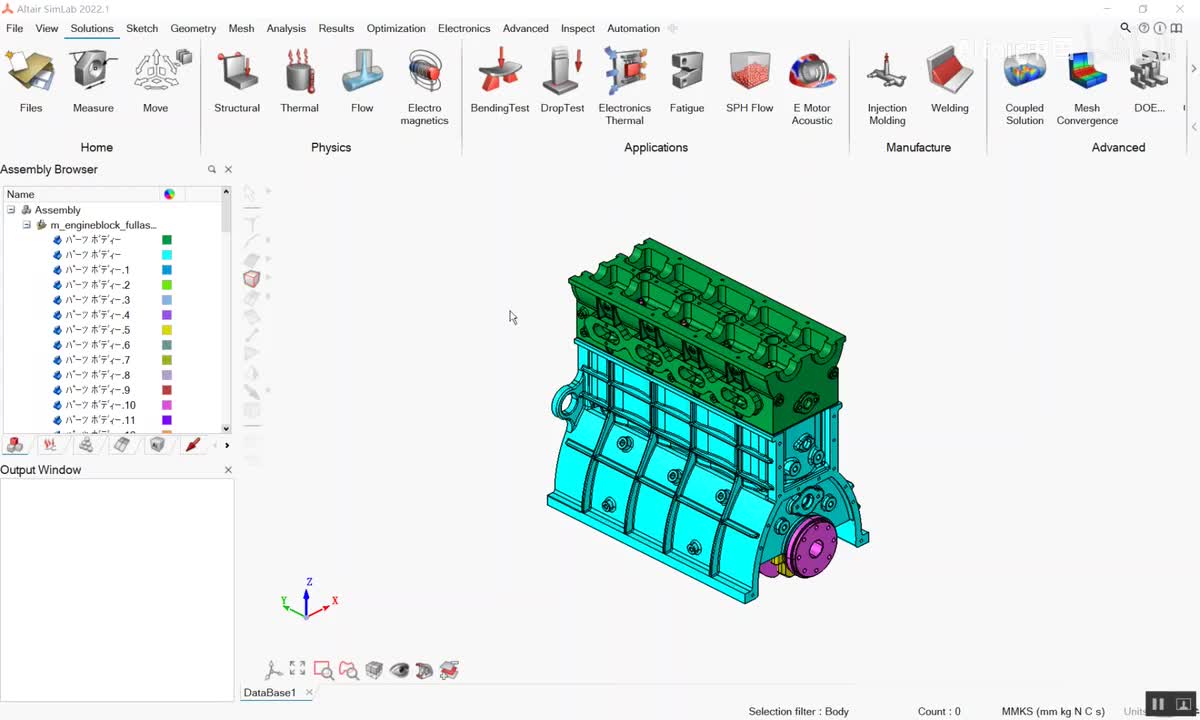Viewport: 1200px width, 720px height.
Task: Launch the Mesh Convergence tool
Action: coord(1087,88)
